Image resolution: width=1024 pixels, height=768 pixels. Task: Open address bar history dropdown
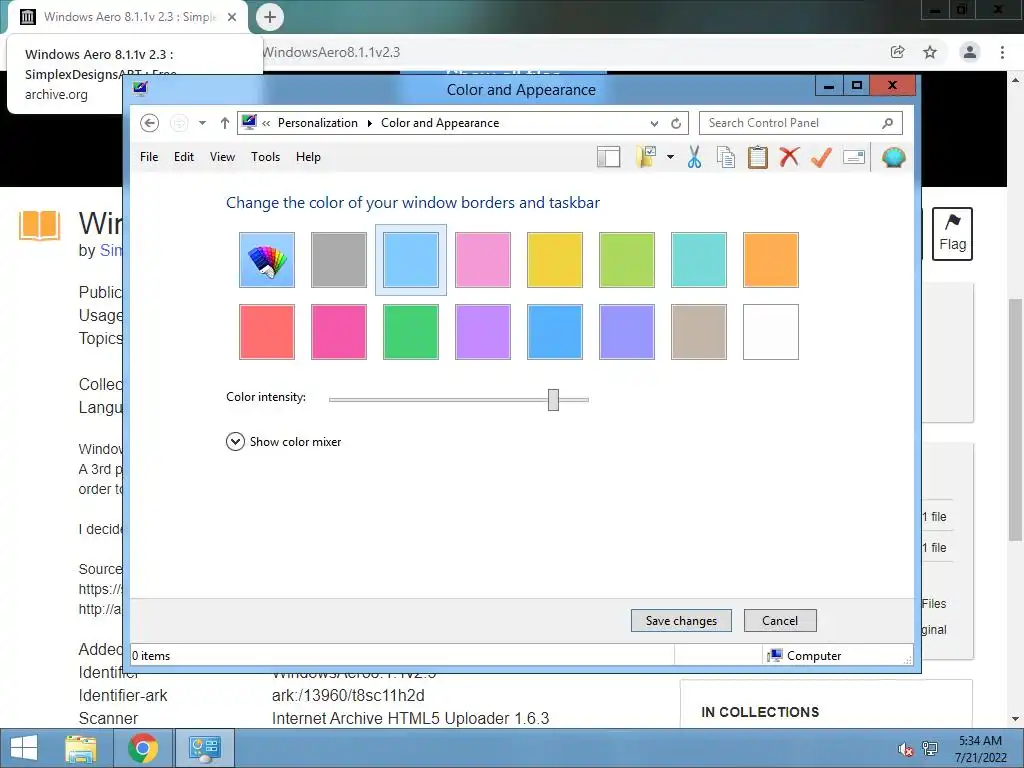pyautogui.click(x=654, y=123)
